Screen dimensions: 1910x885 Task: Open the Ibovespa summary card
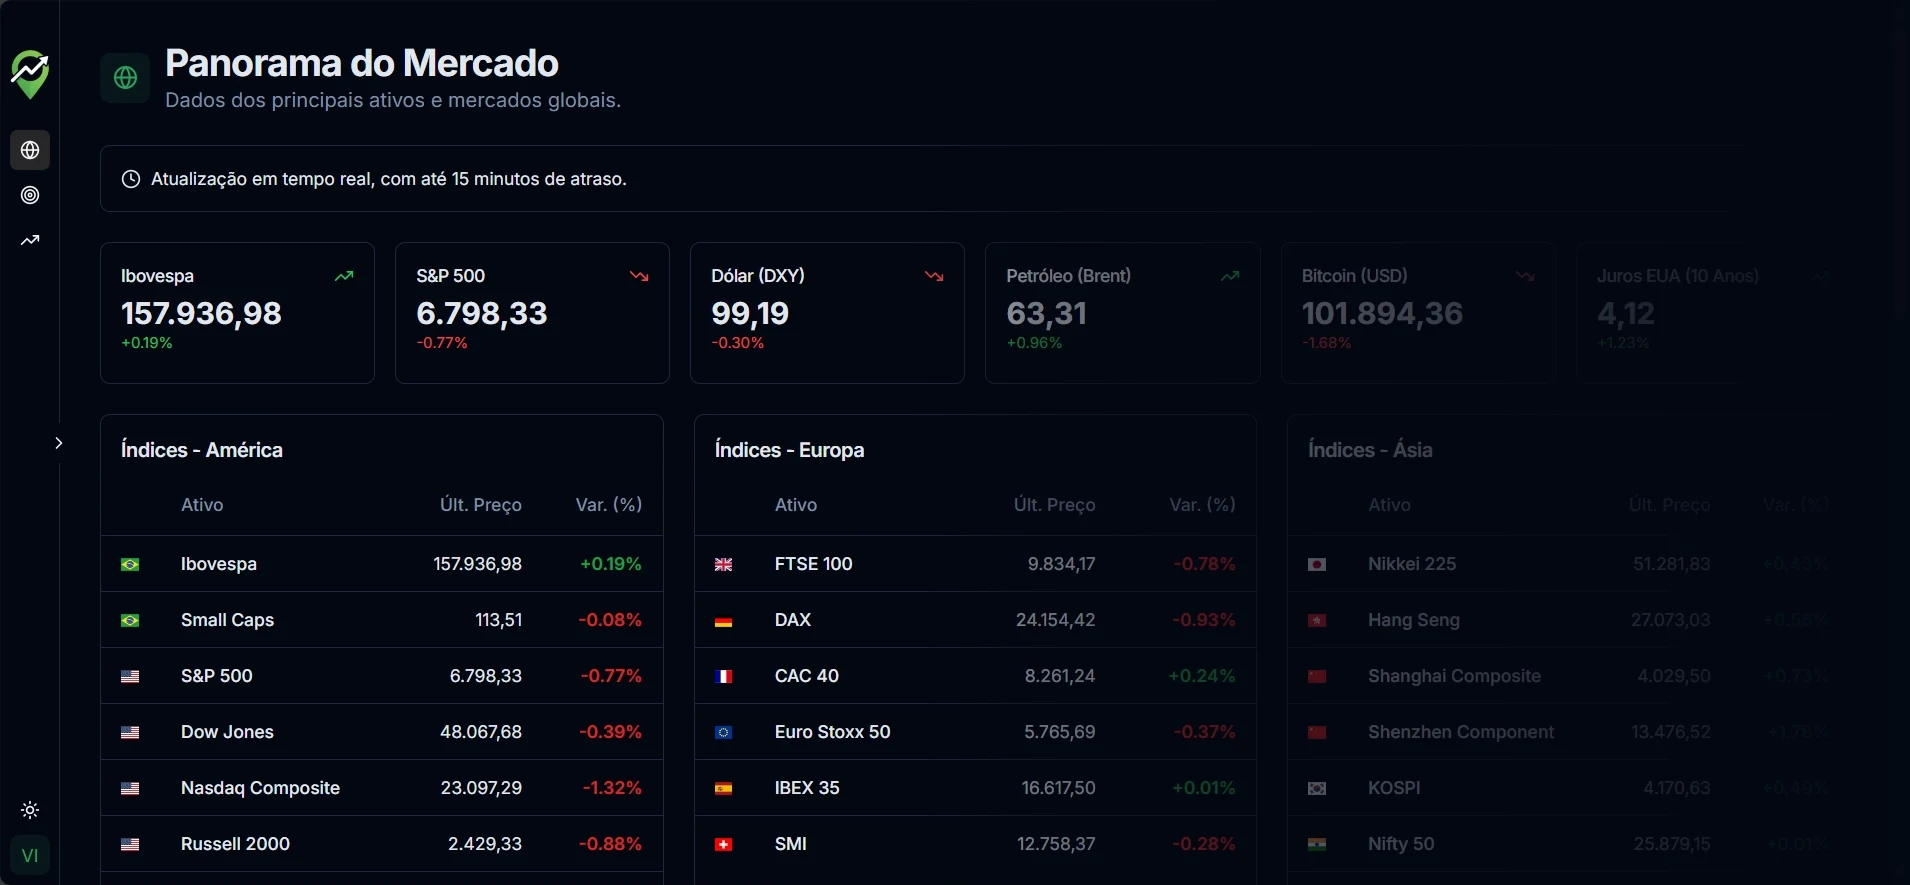click(x=237, y=313)
